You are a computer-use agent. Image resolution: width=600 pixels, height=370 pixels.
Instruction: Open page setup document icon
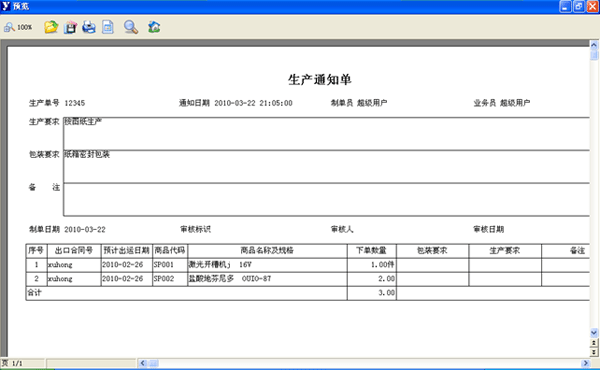click(x=108, y=27)
